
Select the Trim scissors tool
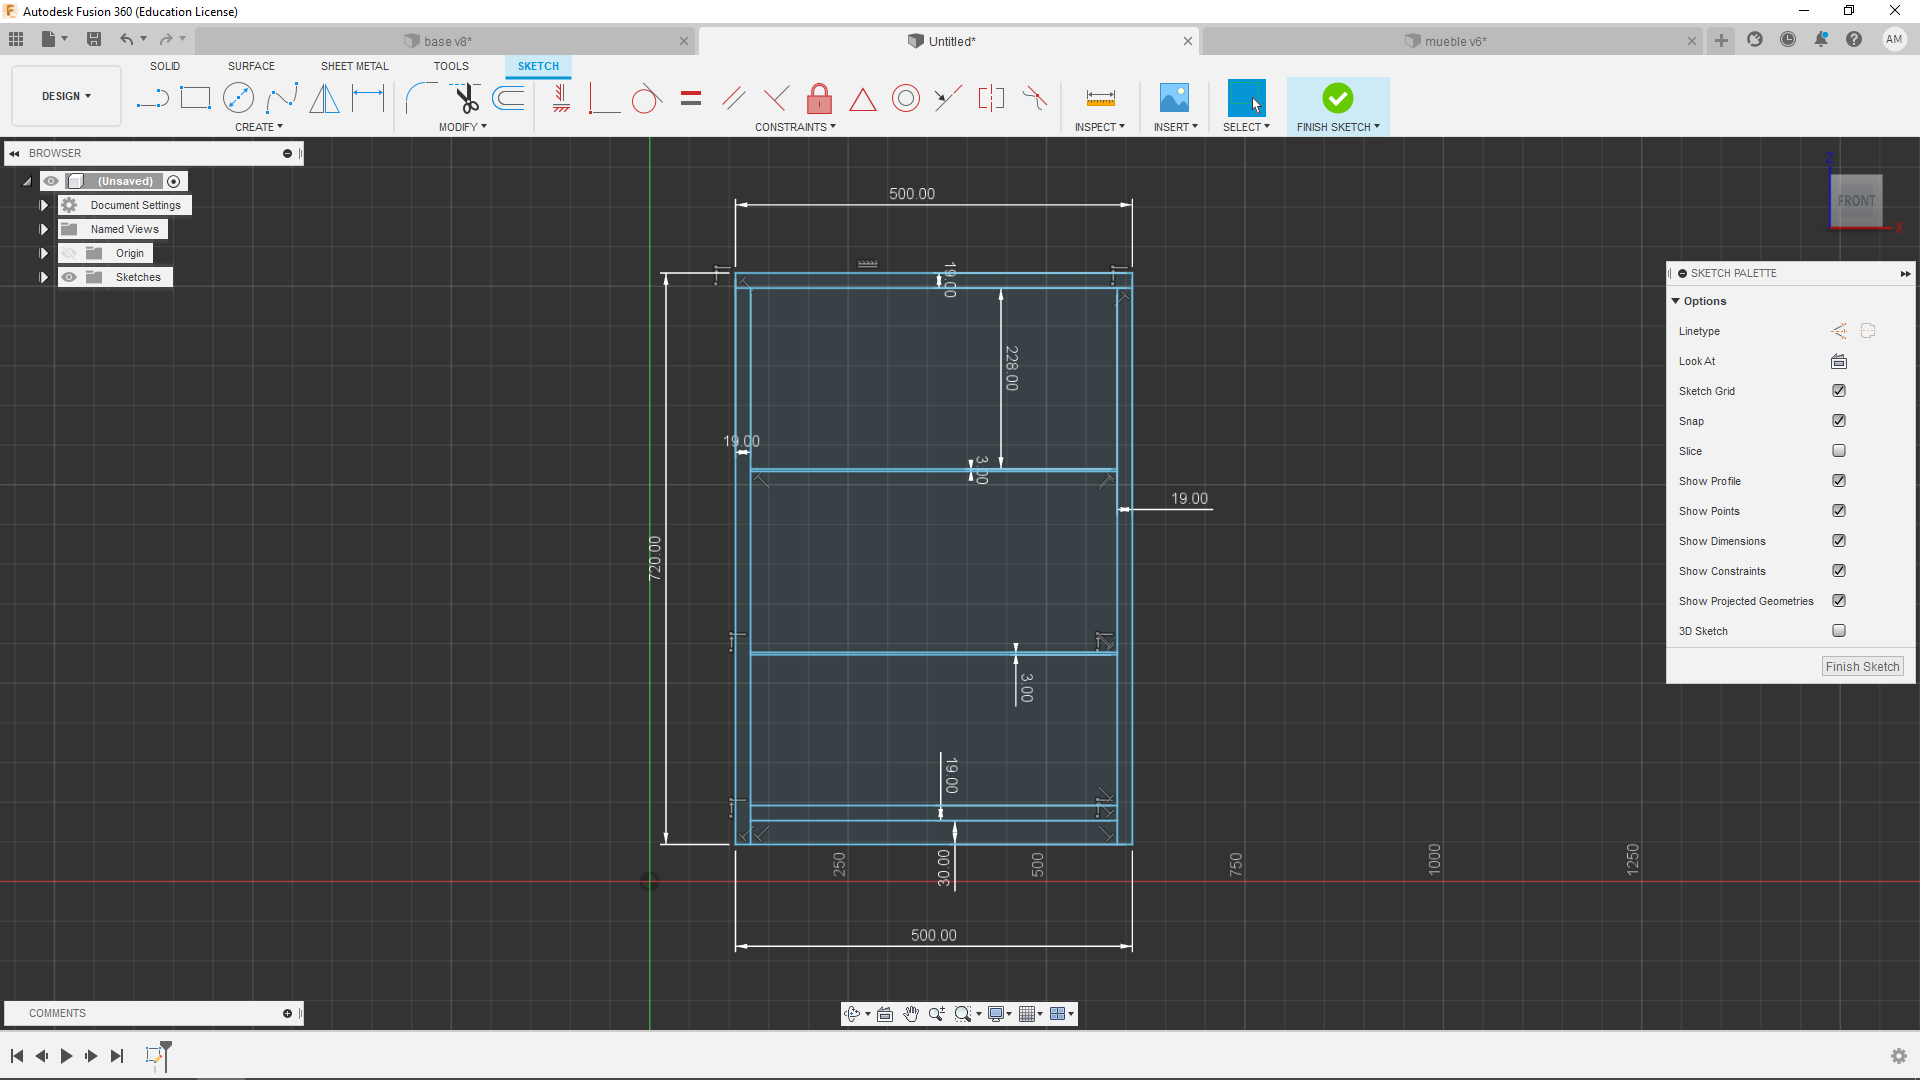(x=466, y=98)
